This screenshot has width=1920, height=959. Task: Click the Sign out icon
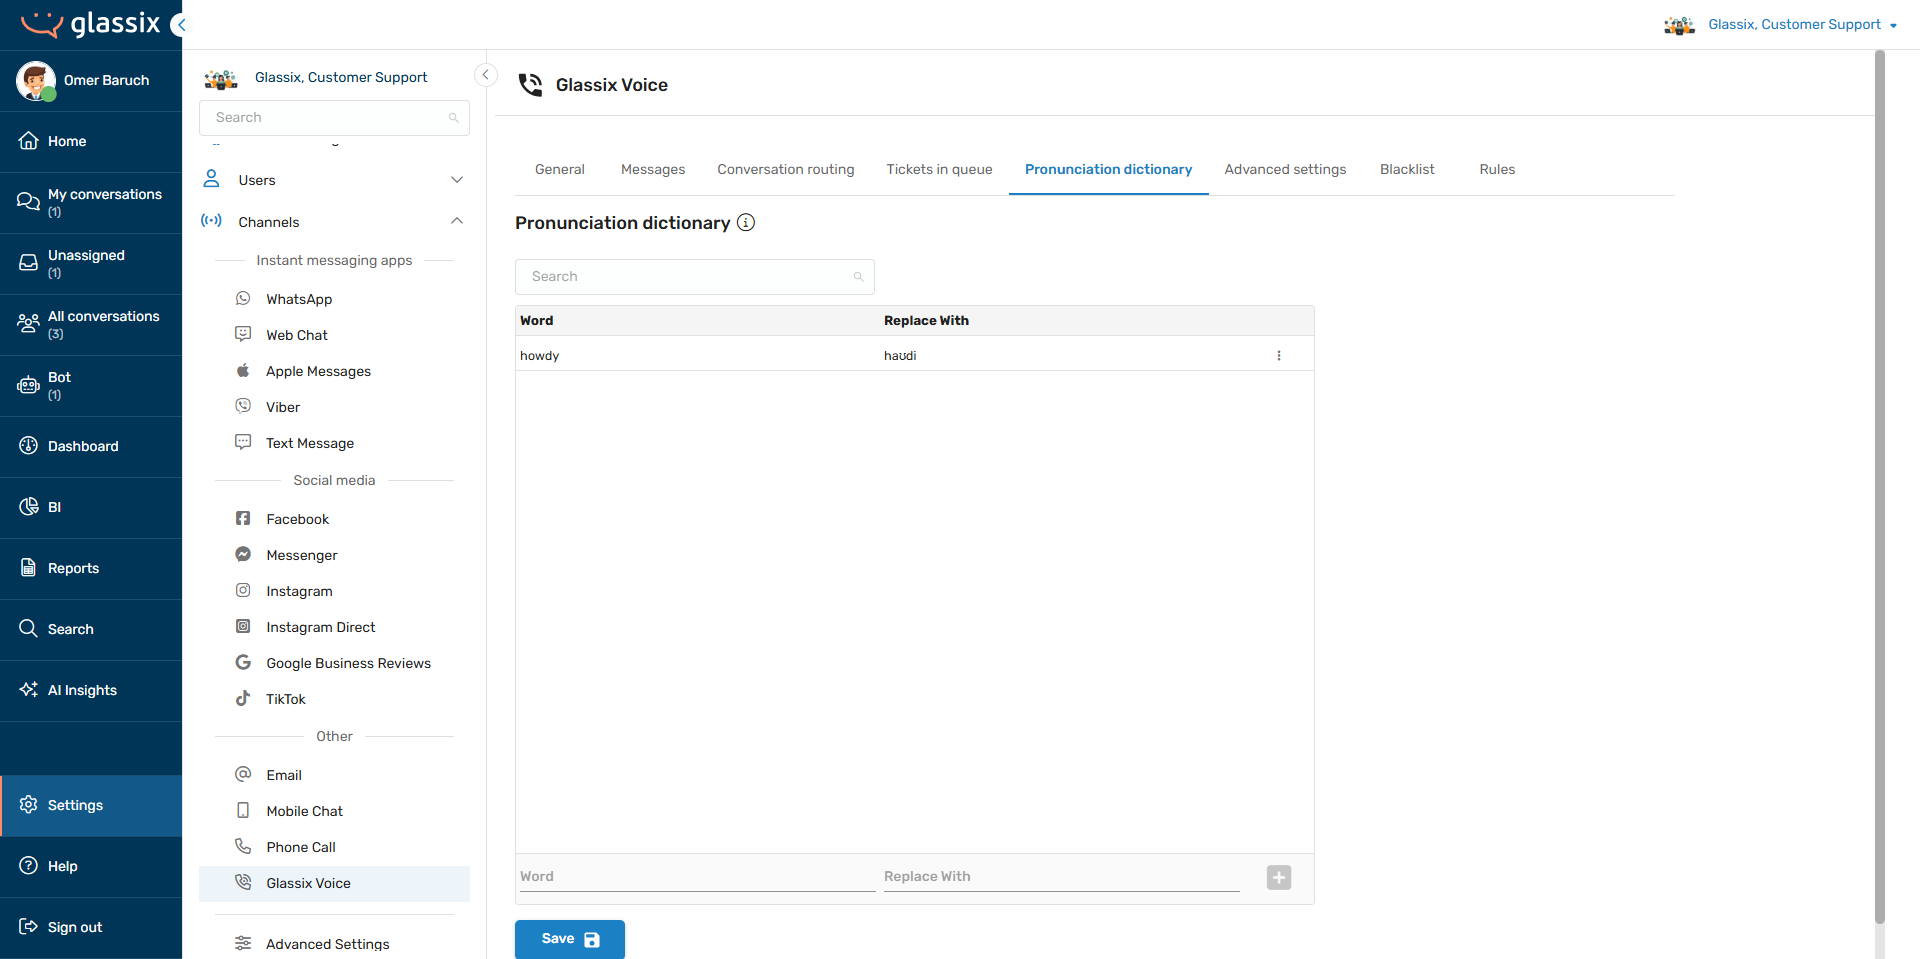pos(28,927)
